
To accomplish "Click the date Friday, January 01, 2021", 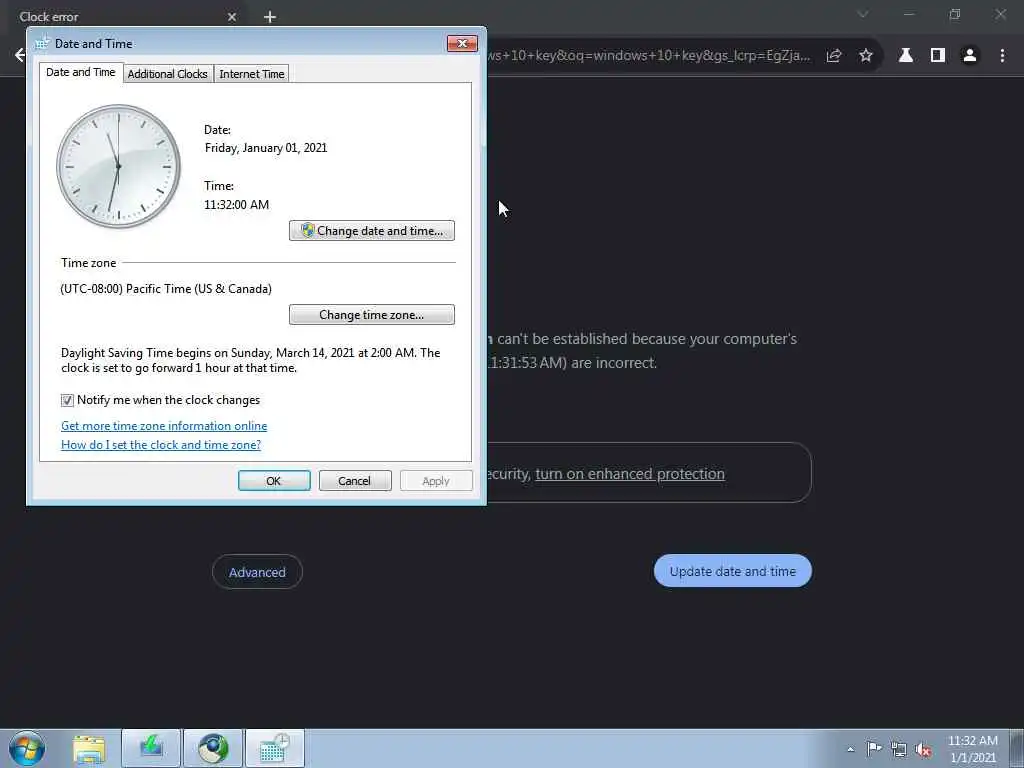I will click(x=266, y=148).
